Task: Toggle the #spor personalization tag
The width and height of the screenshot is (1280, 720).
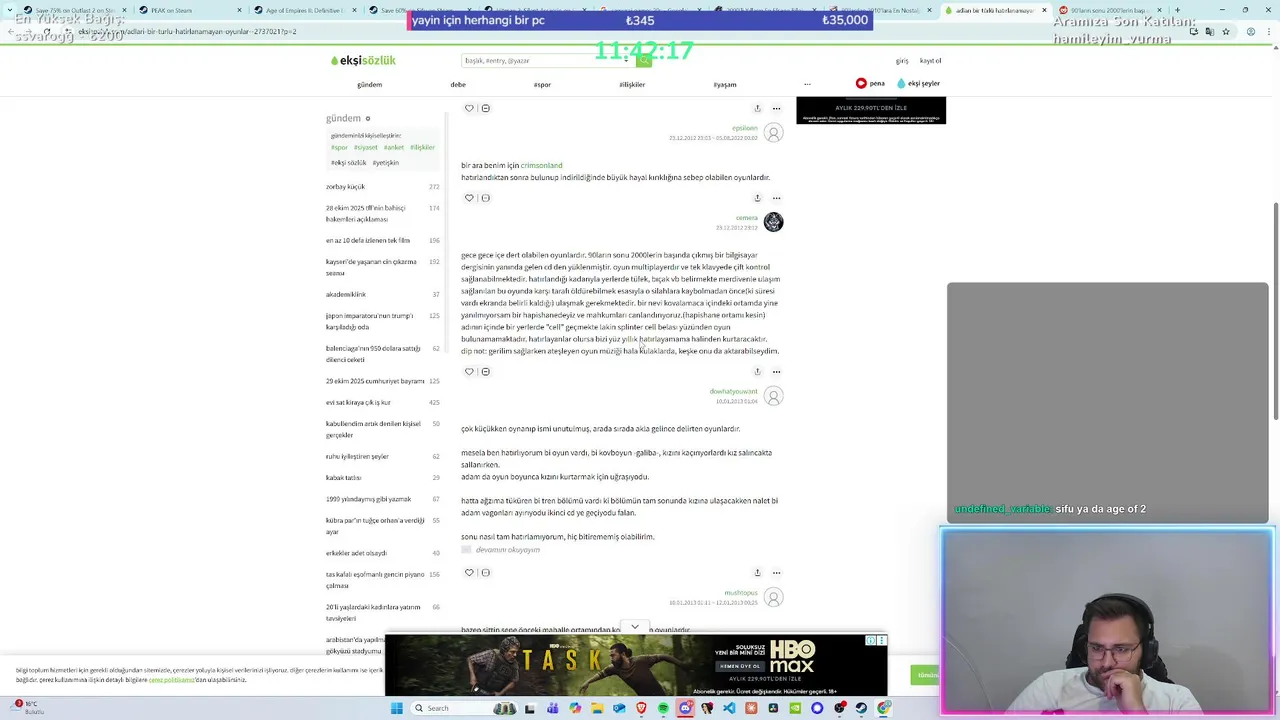Action: pyautogui.click(x=339, y=147)
